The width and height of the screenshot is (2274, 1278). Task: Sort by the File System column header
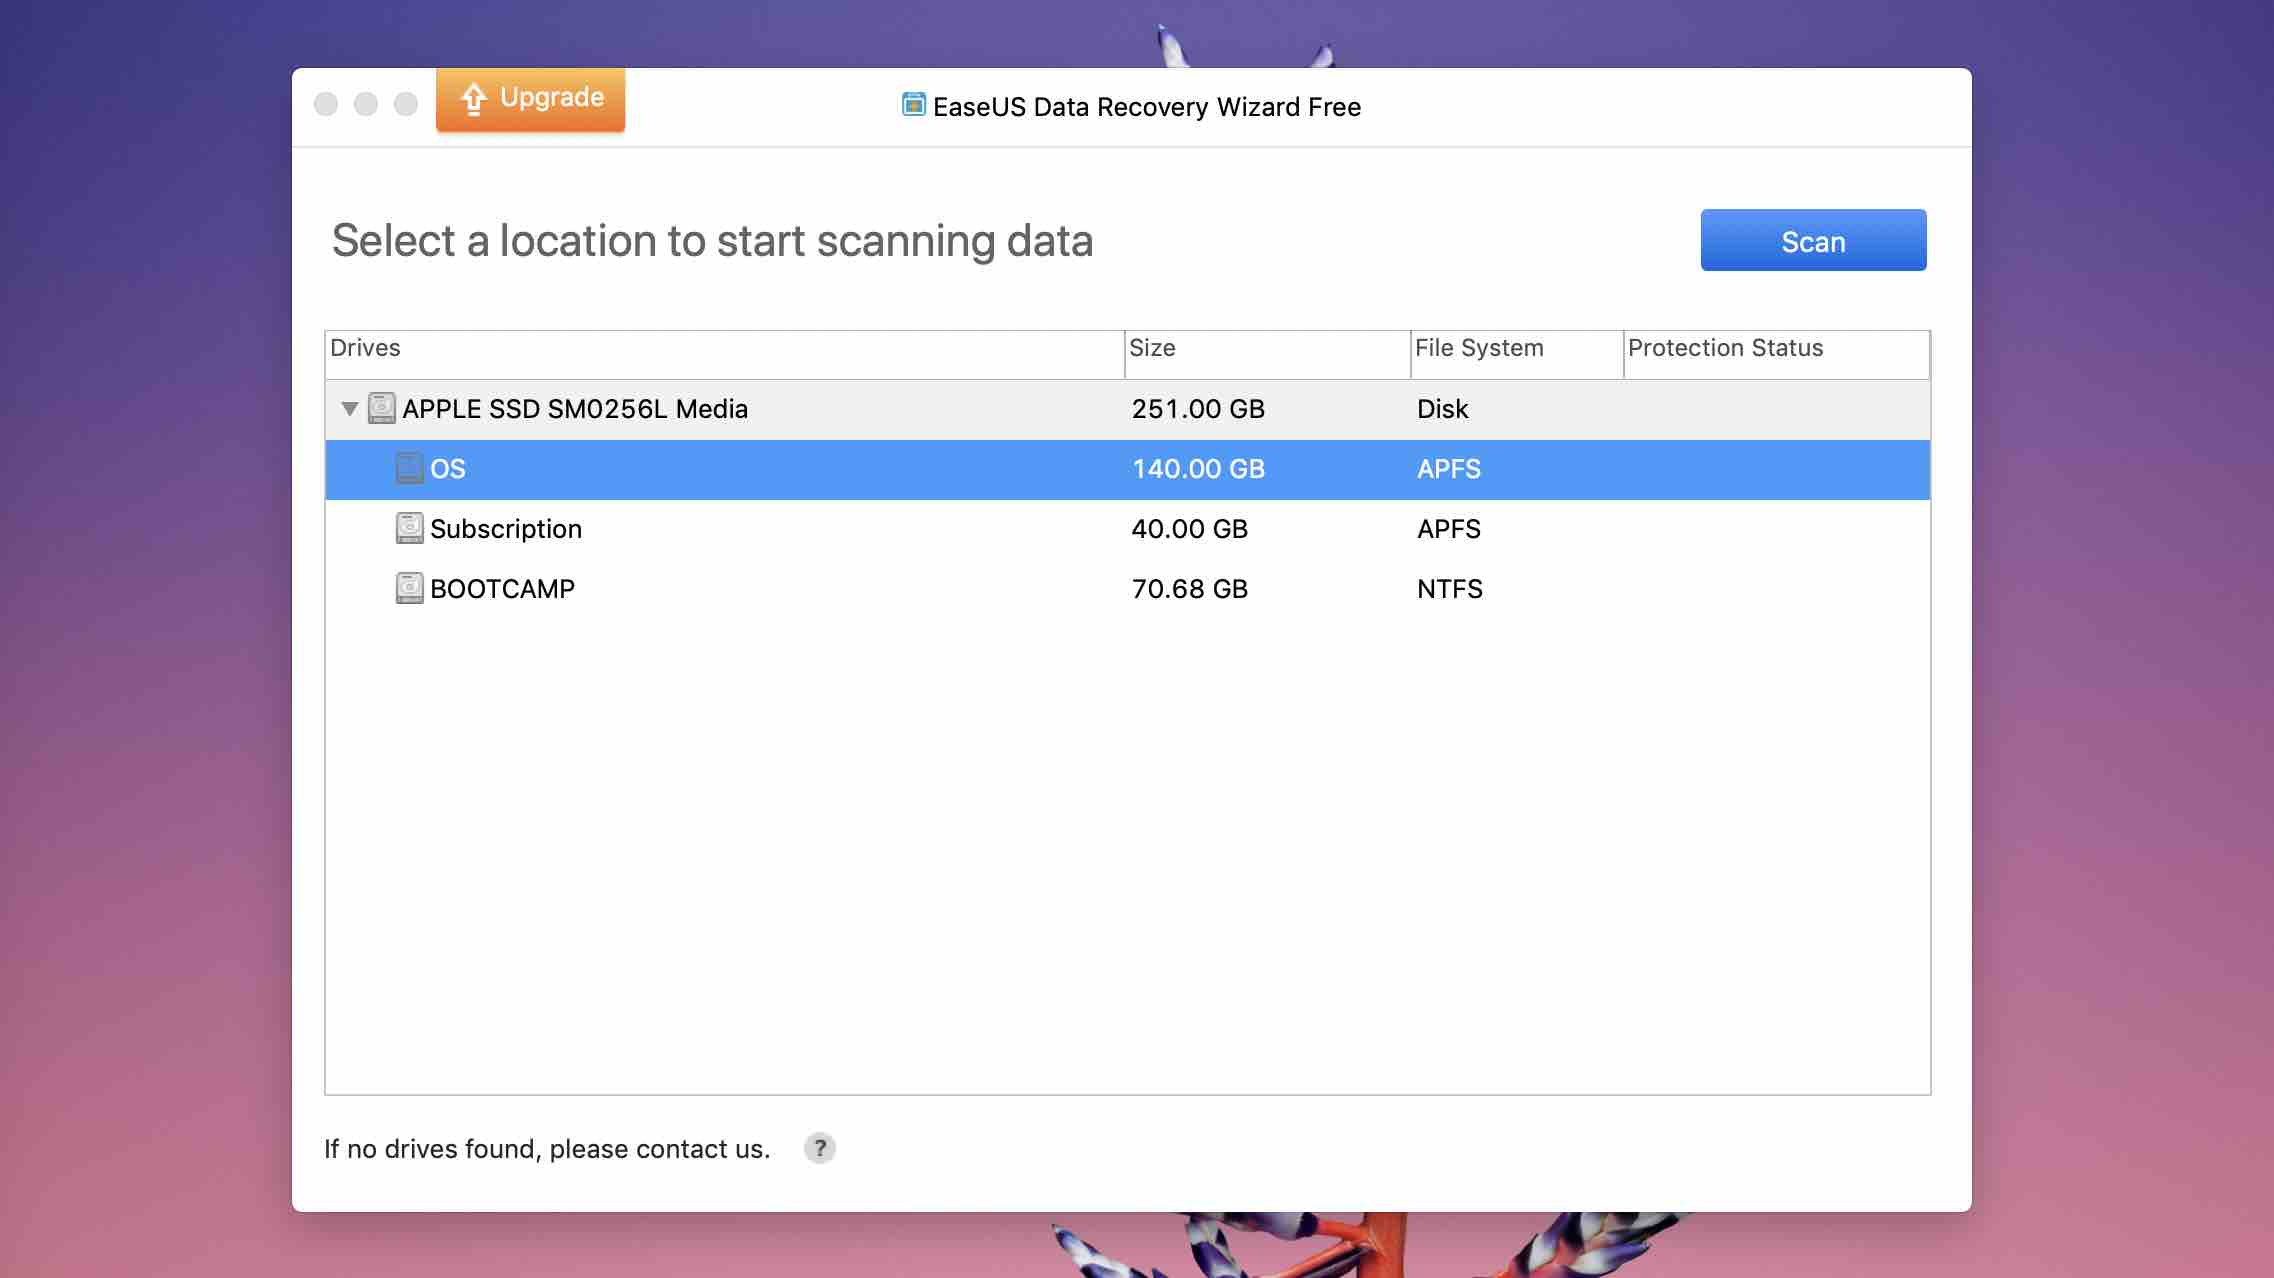[x=1516, y=354]
